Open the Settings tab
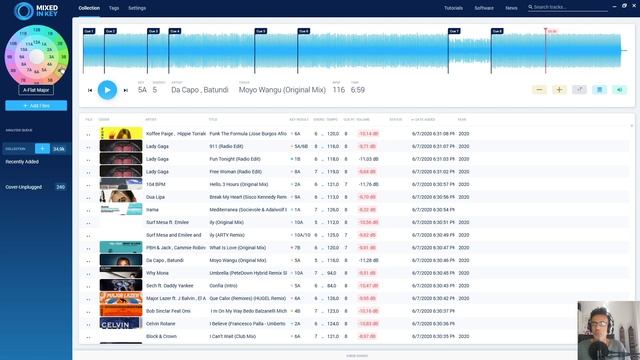The image size is (640, 360). (x=137, y=8)
